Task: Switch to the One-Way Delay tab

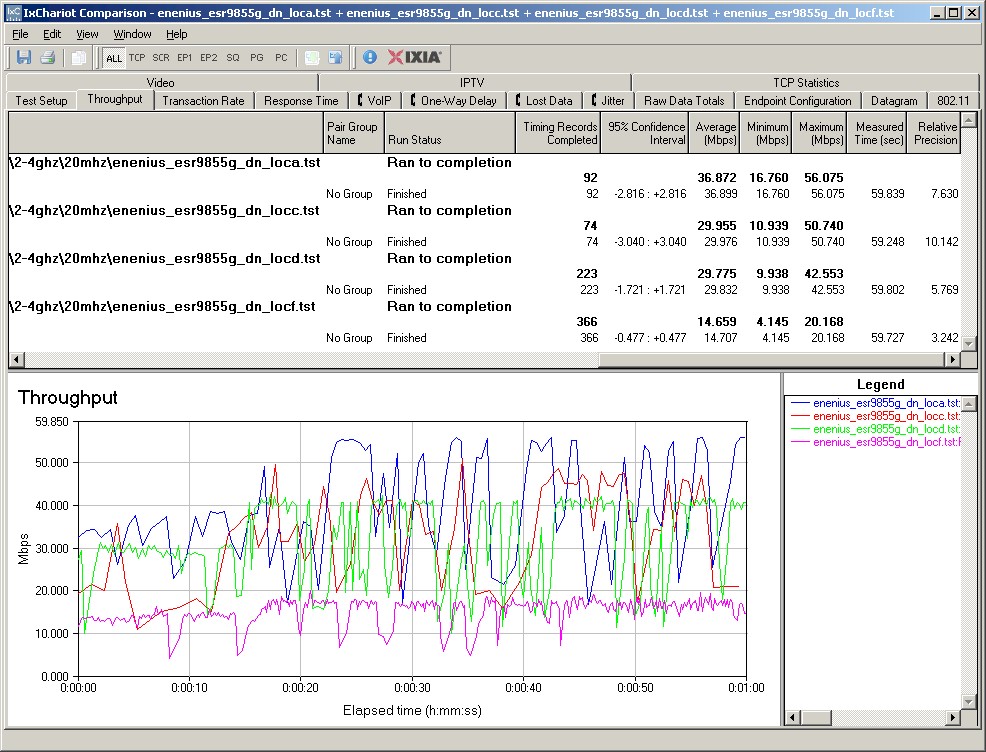Action: click(x=453, y=101)
